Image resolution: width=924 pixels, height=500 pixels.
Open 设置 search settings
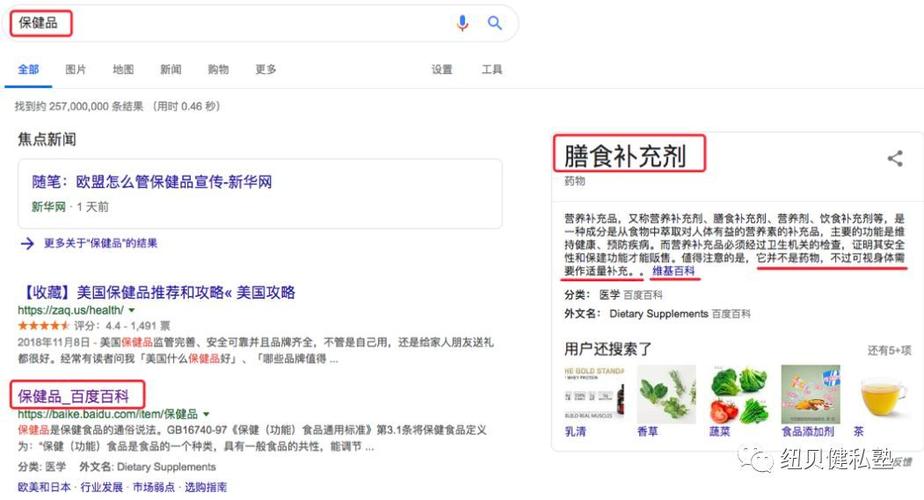tap(441, 70)
